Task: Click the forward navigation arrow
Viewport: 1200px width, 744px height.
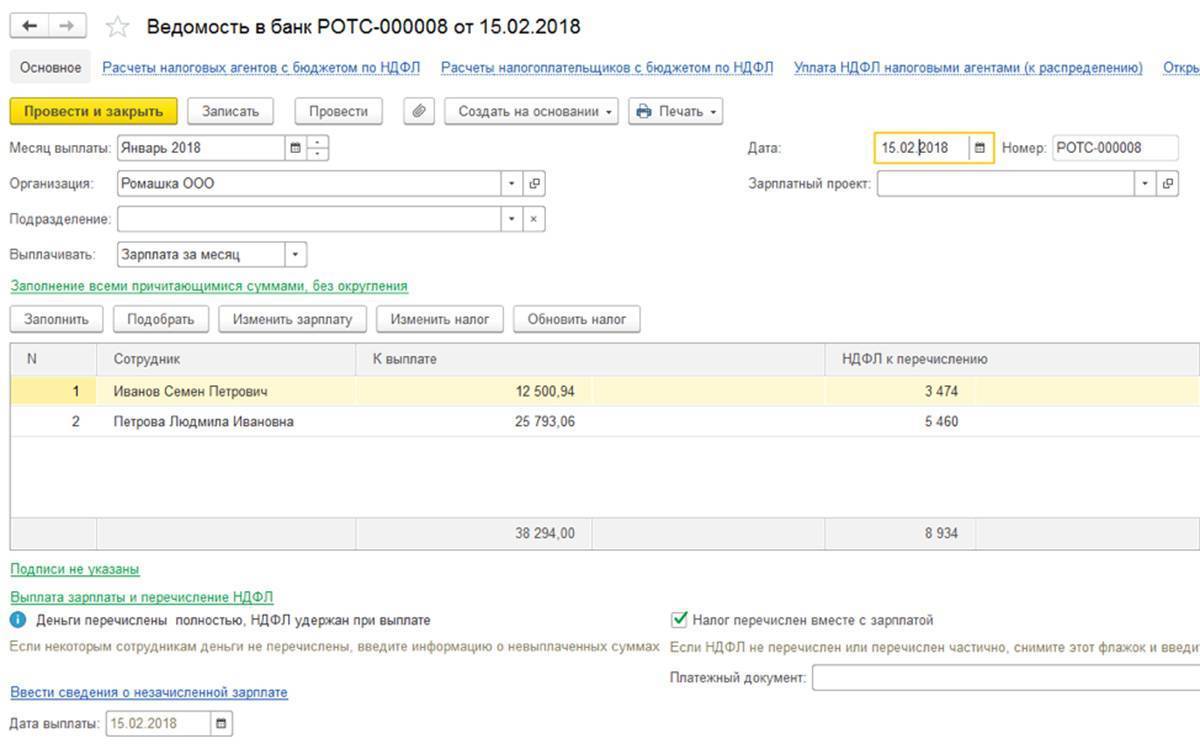Action: point(67,27)
